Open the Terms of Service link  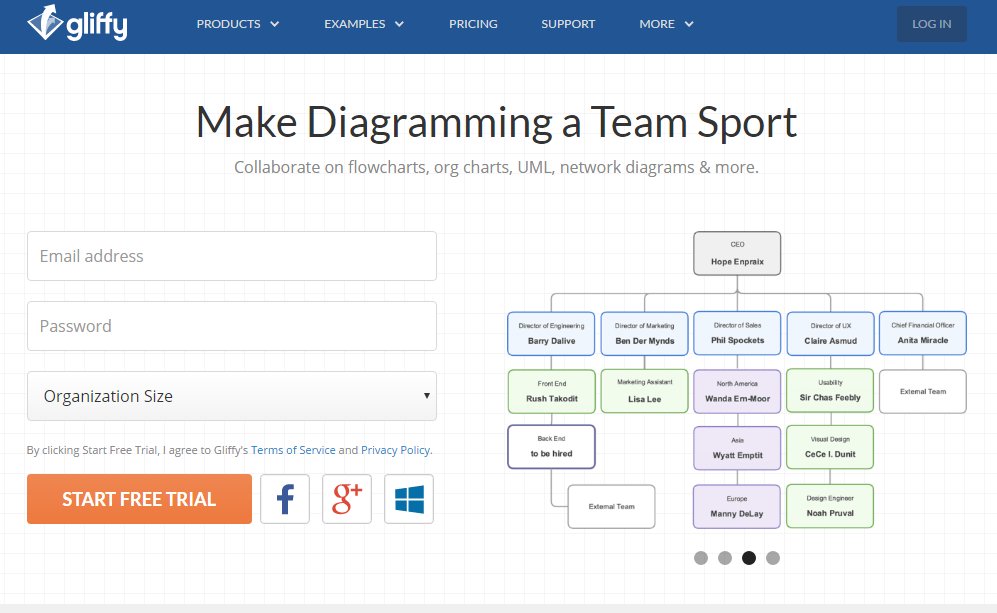293,450
